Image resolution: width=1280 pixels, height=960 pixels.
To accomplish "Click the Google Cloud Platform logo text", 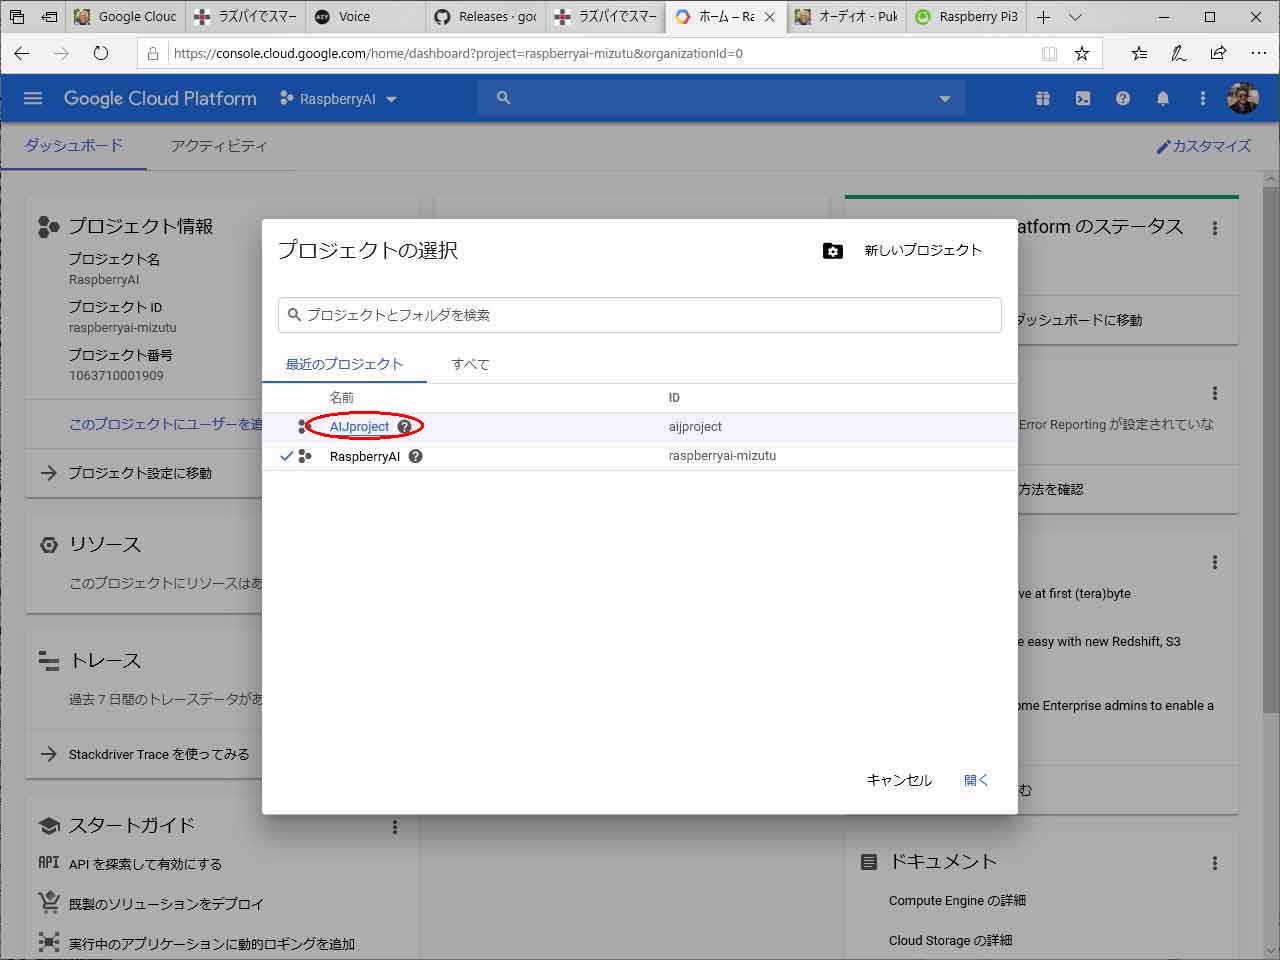I will pos(160,98).
